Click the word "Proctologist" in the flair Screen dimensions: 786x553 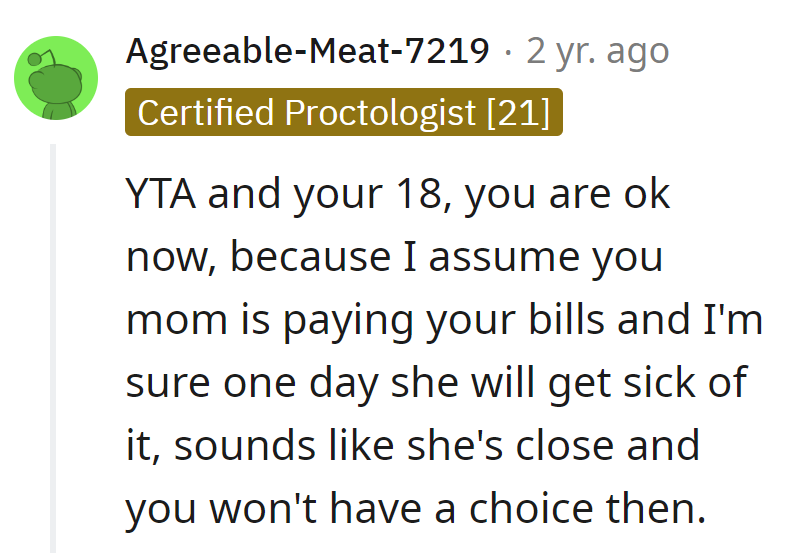(x=381, y=112)
